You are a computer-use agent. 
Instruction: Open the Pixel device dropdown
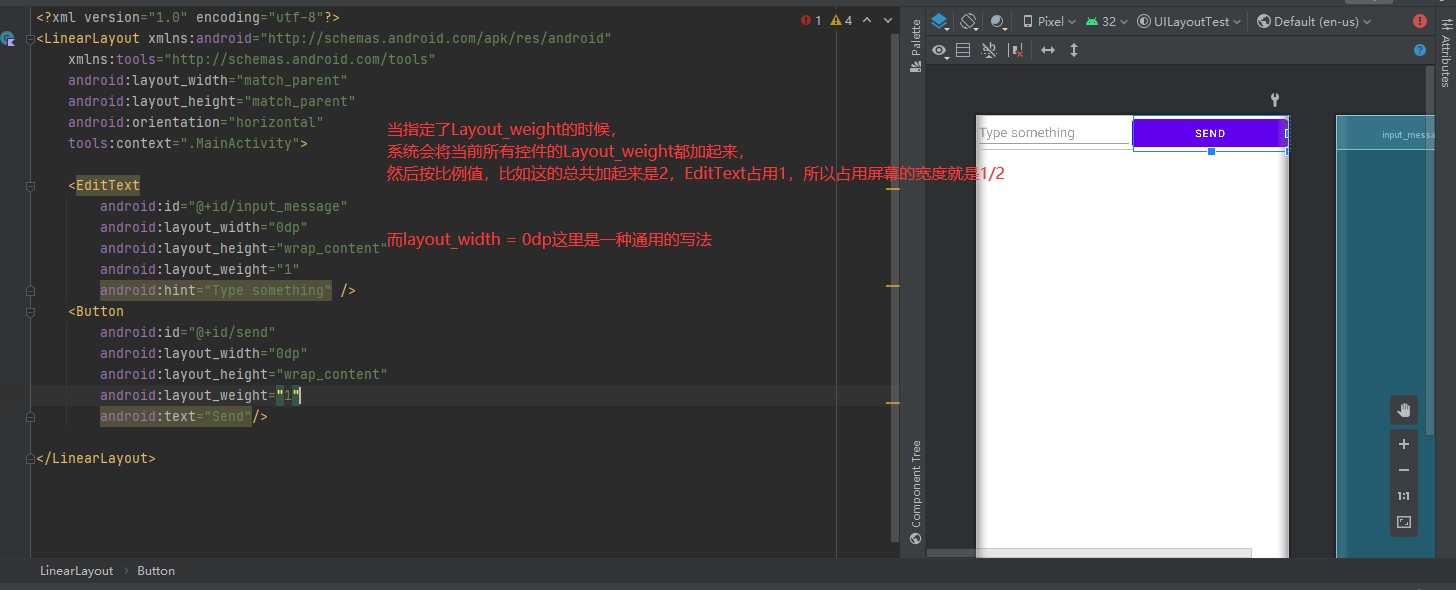tap(1049, 21)
